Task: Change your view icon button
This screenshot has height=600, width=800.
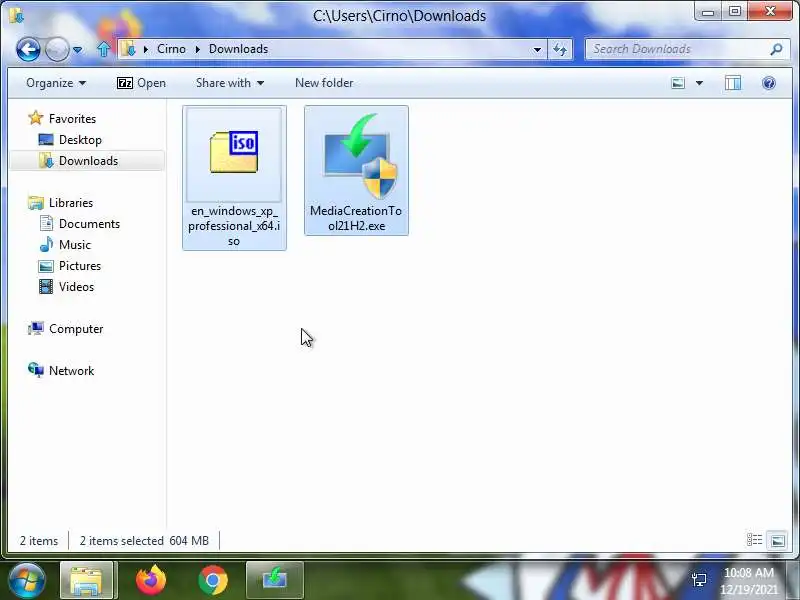Action: [x=678, y=83]
